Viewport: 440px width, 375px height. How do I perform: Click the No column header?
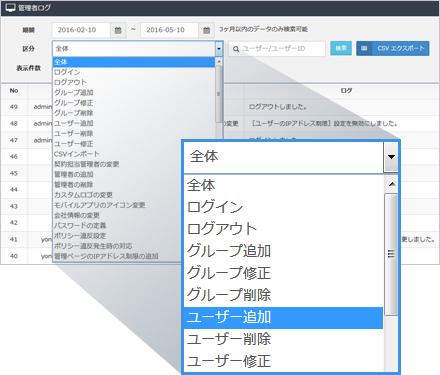pos(14,91)
